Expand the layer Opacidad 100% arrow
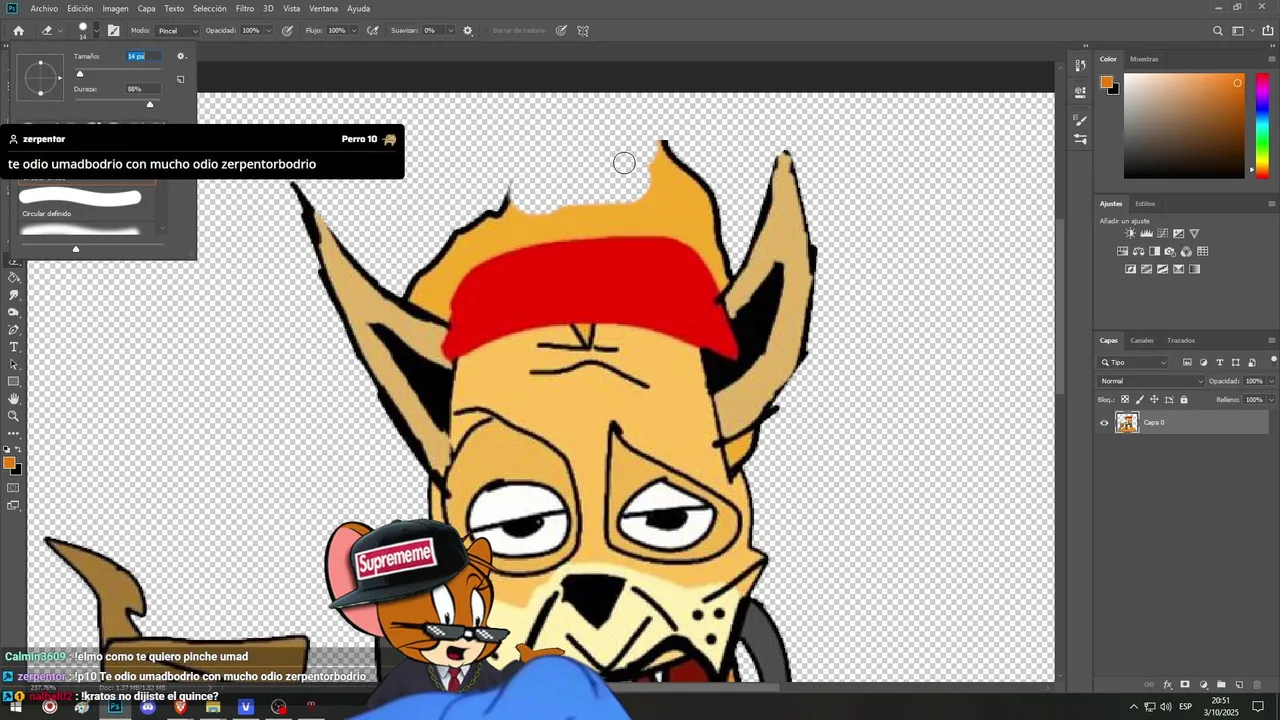 coord(1271,381)
